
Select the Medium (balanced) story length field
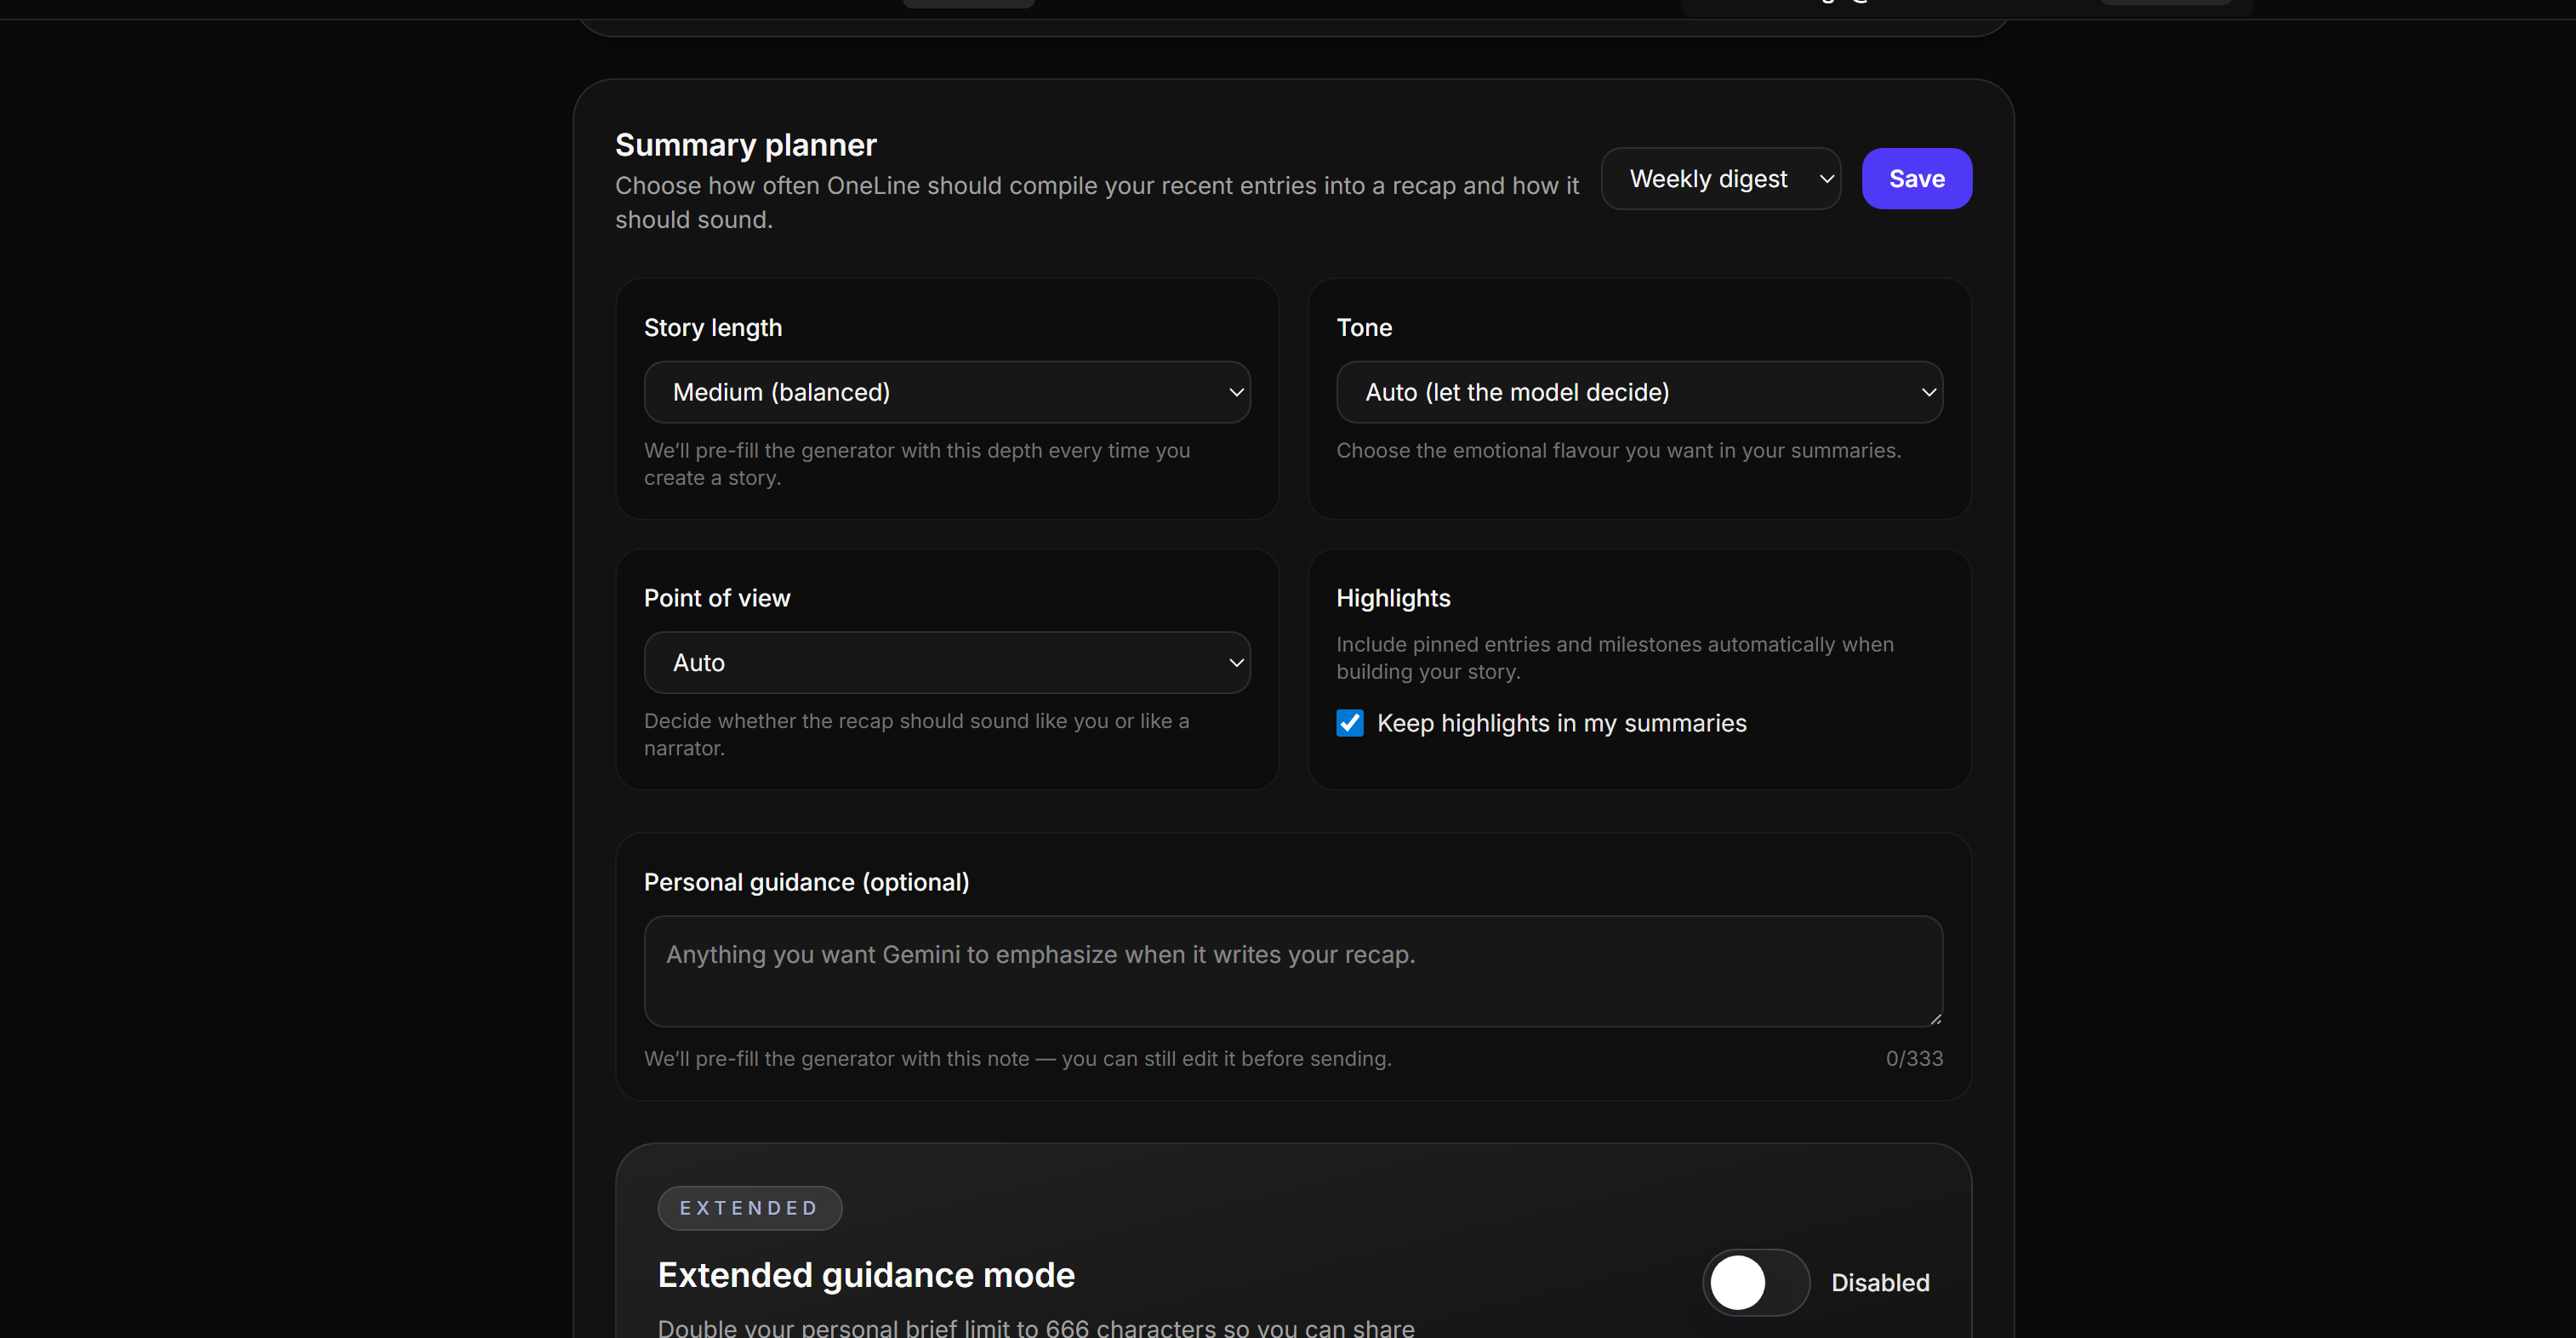click(x=946, y=392)
